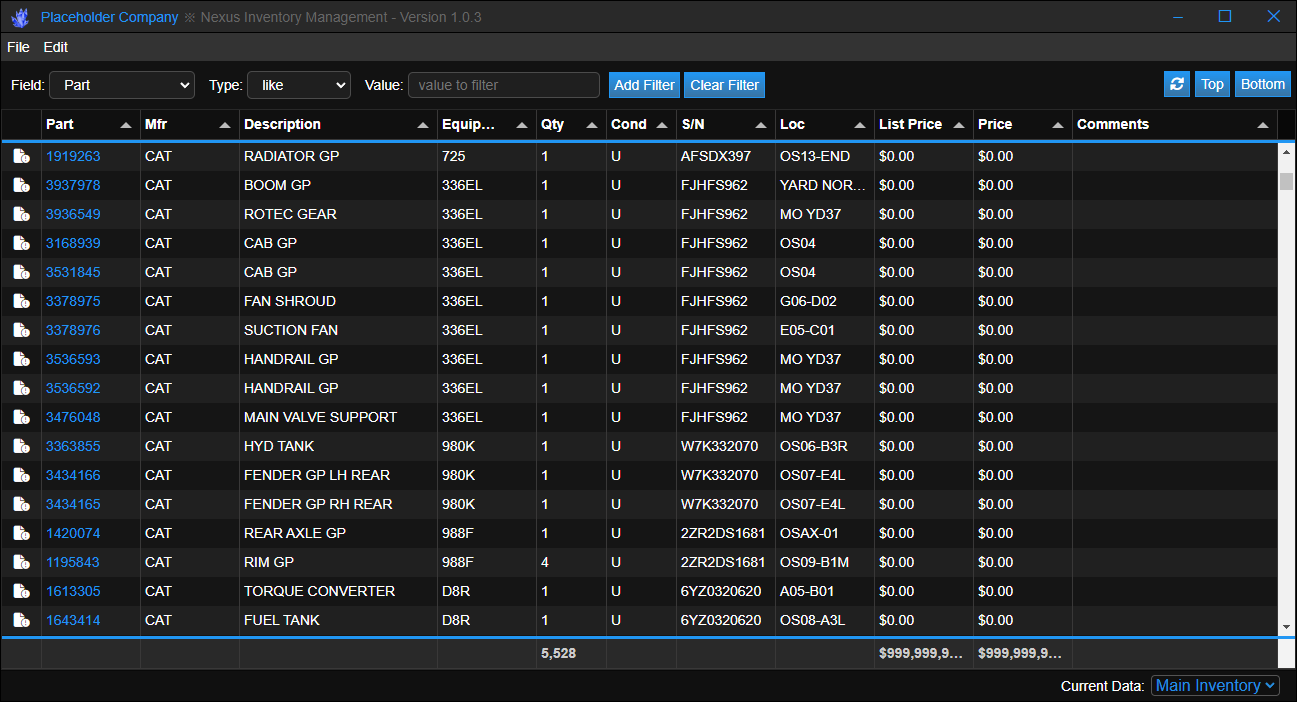Click the row icon beside HYD TANK
Viewport: 1297px width, 702px height.
21,447
